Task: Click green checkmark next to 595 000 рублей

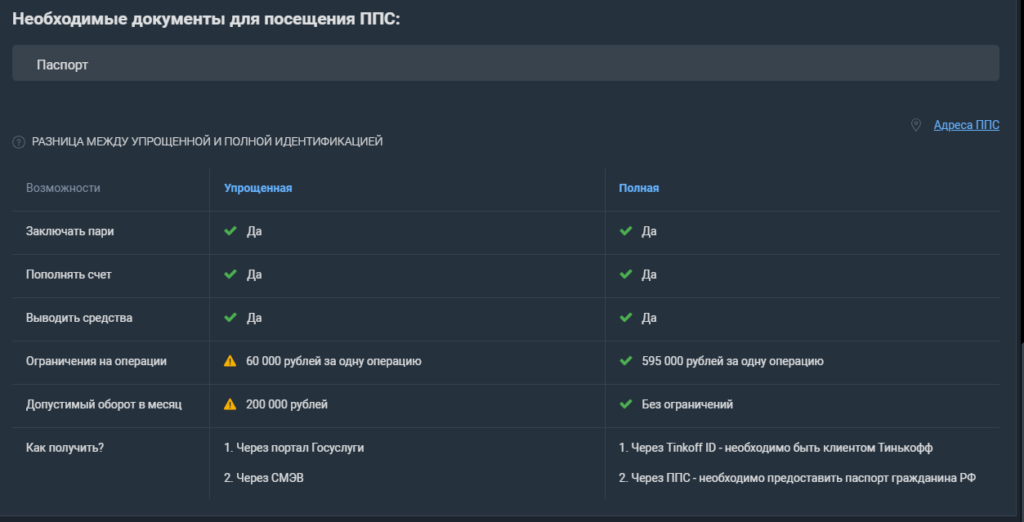Action: (x=626, y=361)
